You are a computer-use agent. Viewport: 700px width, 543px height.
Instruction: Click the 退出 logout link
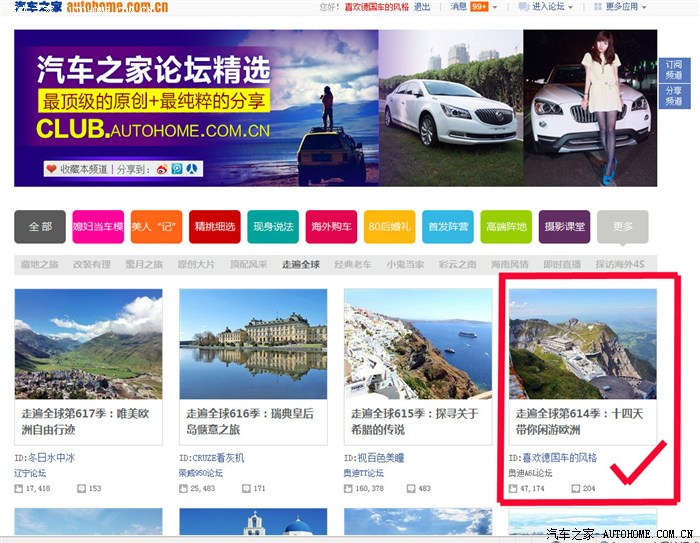pyautogui.click(x=422, y=7)
